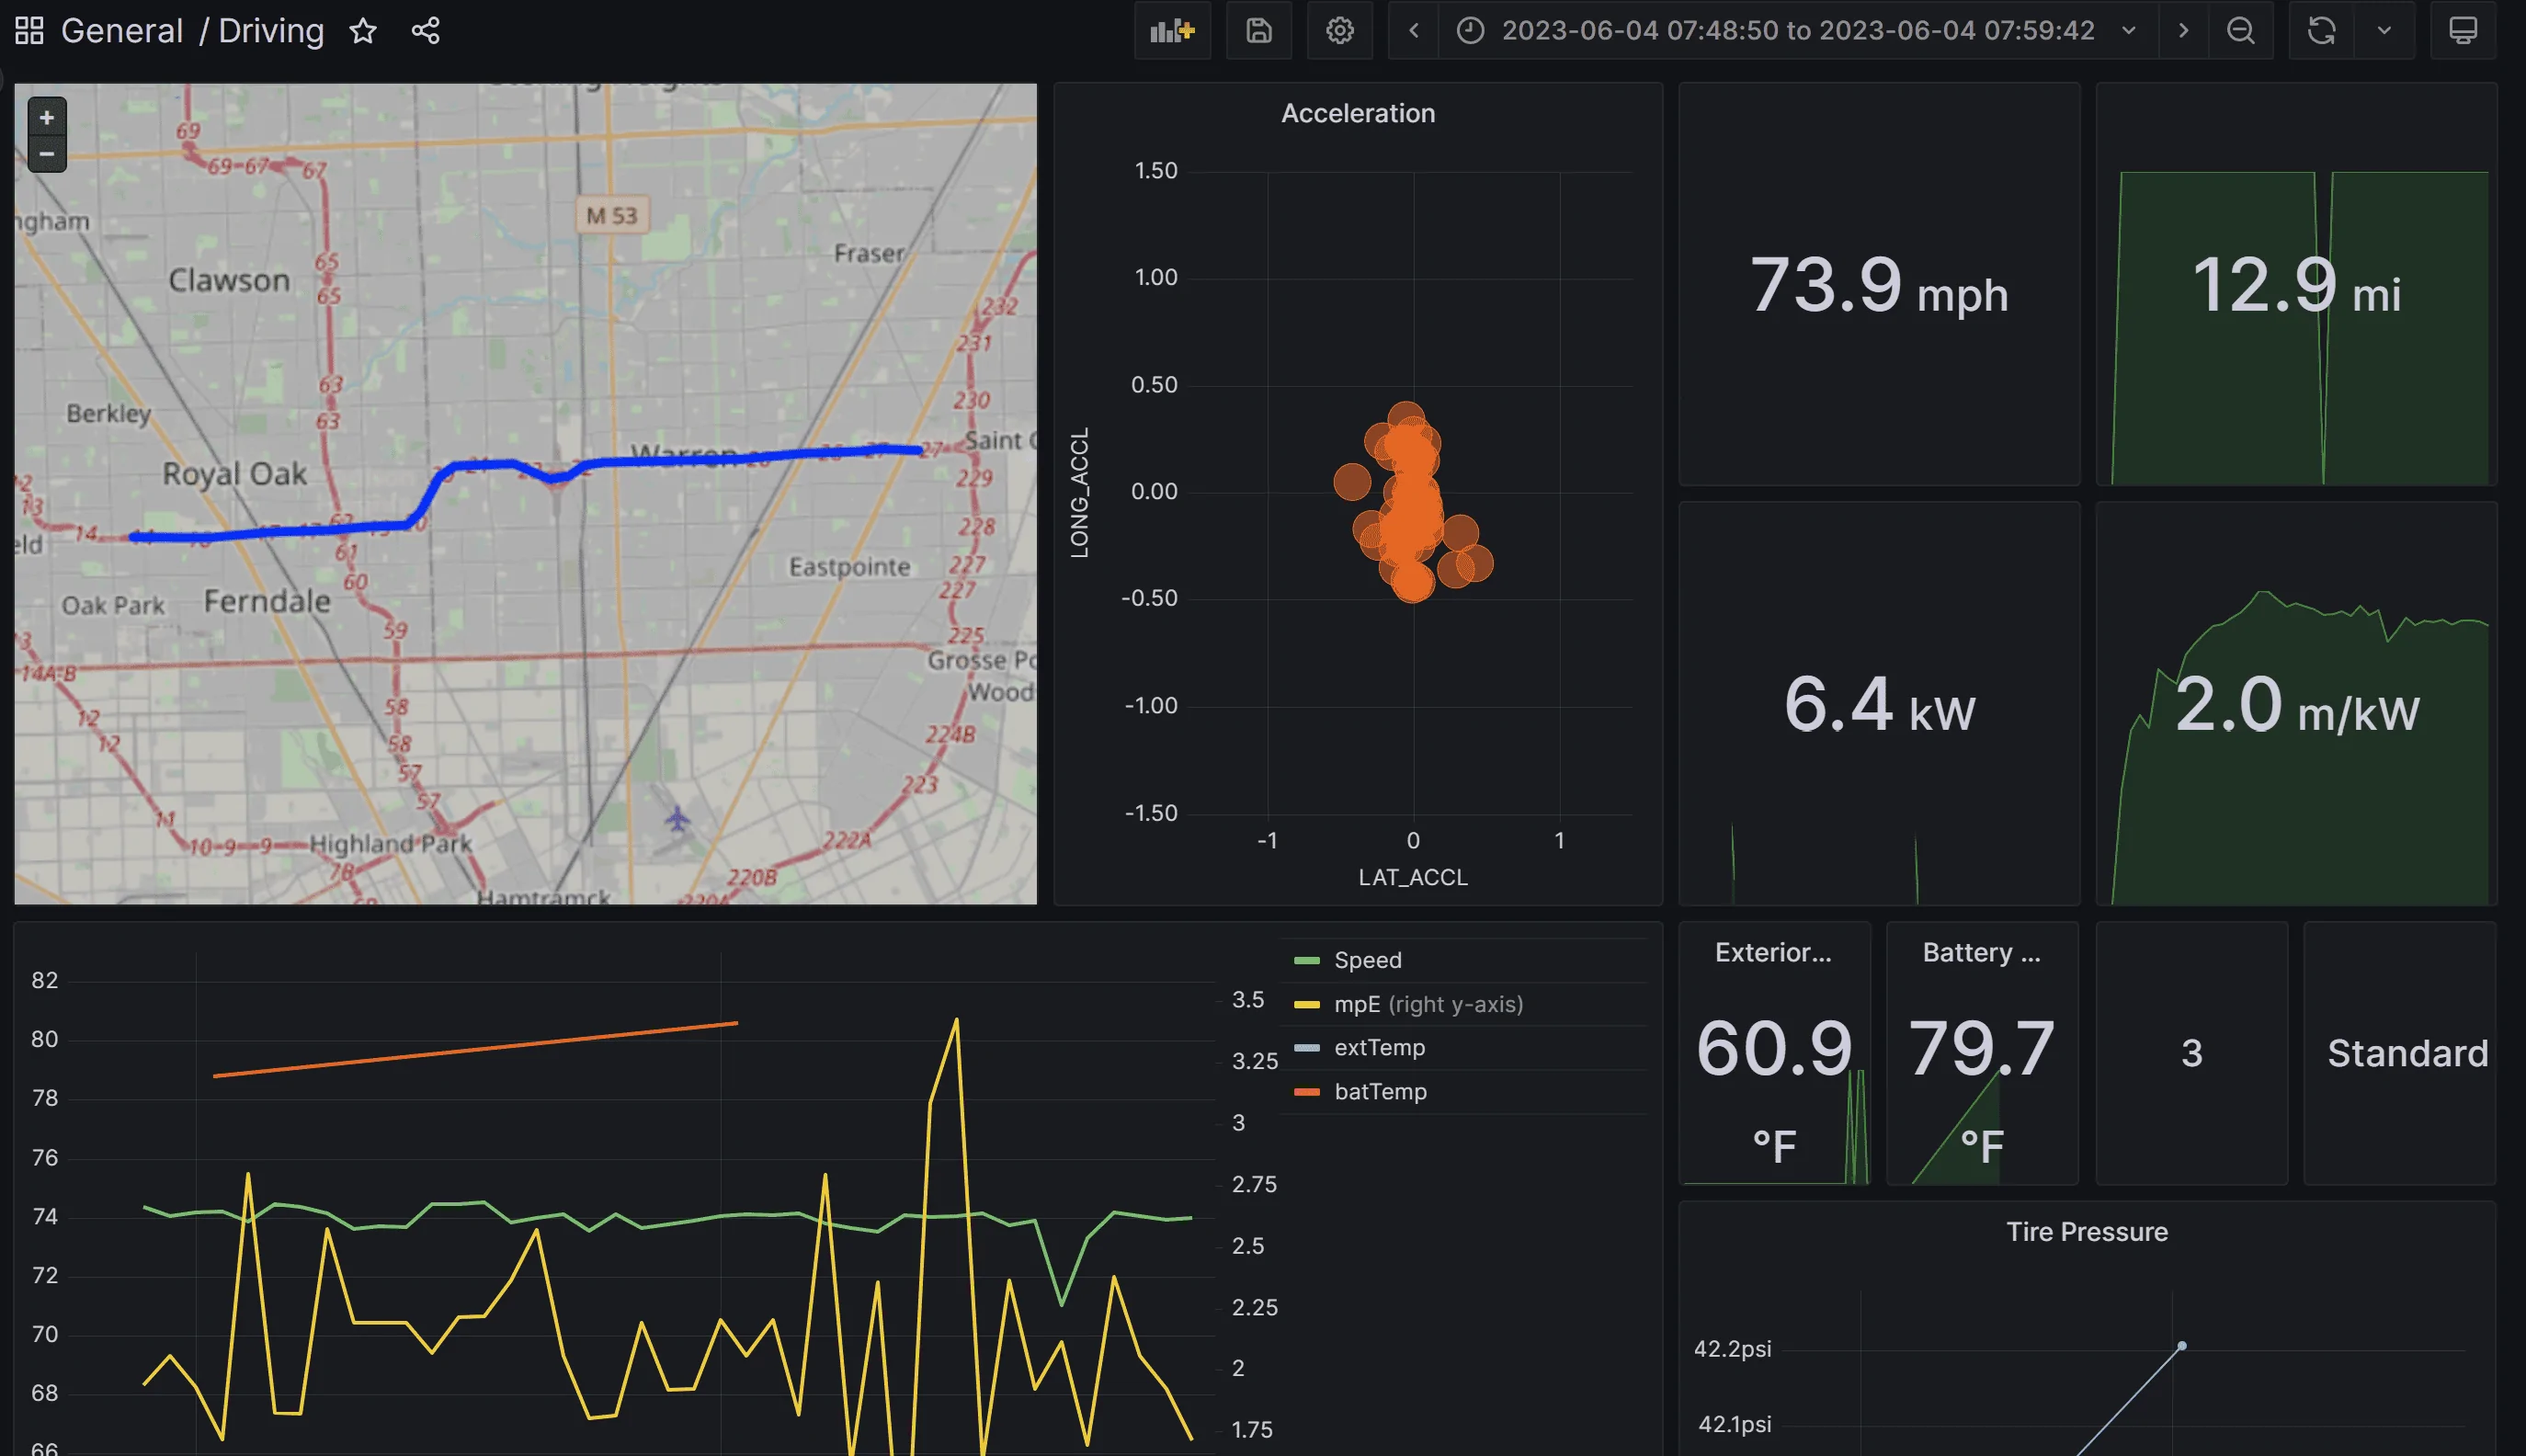Shift time range backward with left chevron
Image resolution: width=2526 pixels, height=1456 pixels.
click(1413, 31)
